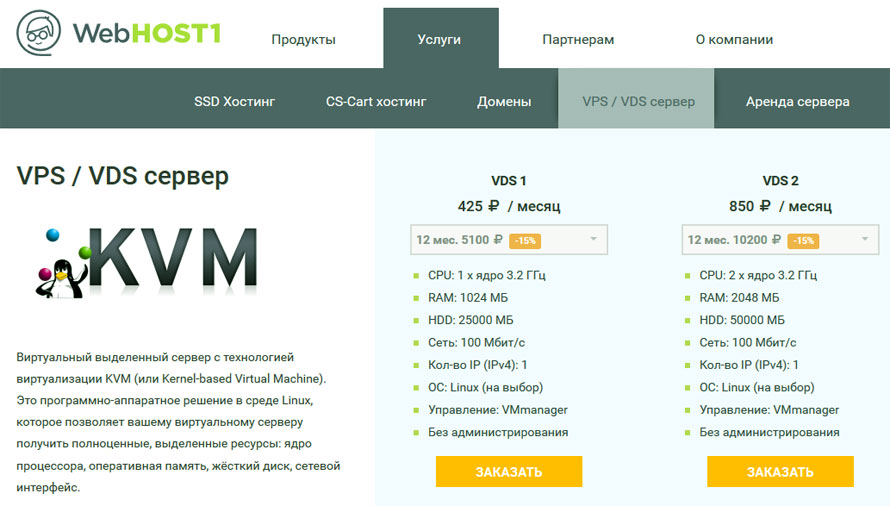Navigate to CS-Cart хостинг
890x506 pixels.
(376, 101)
